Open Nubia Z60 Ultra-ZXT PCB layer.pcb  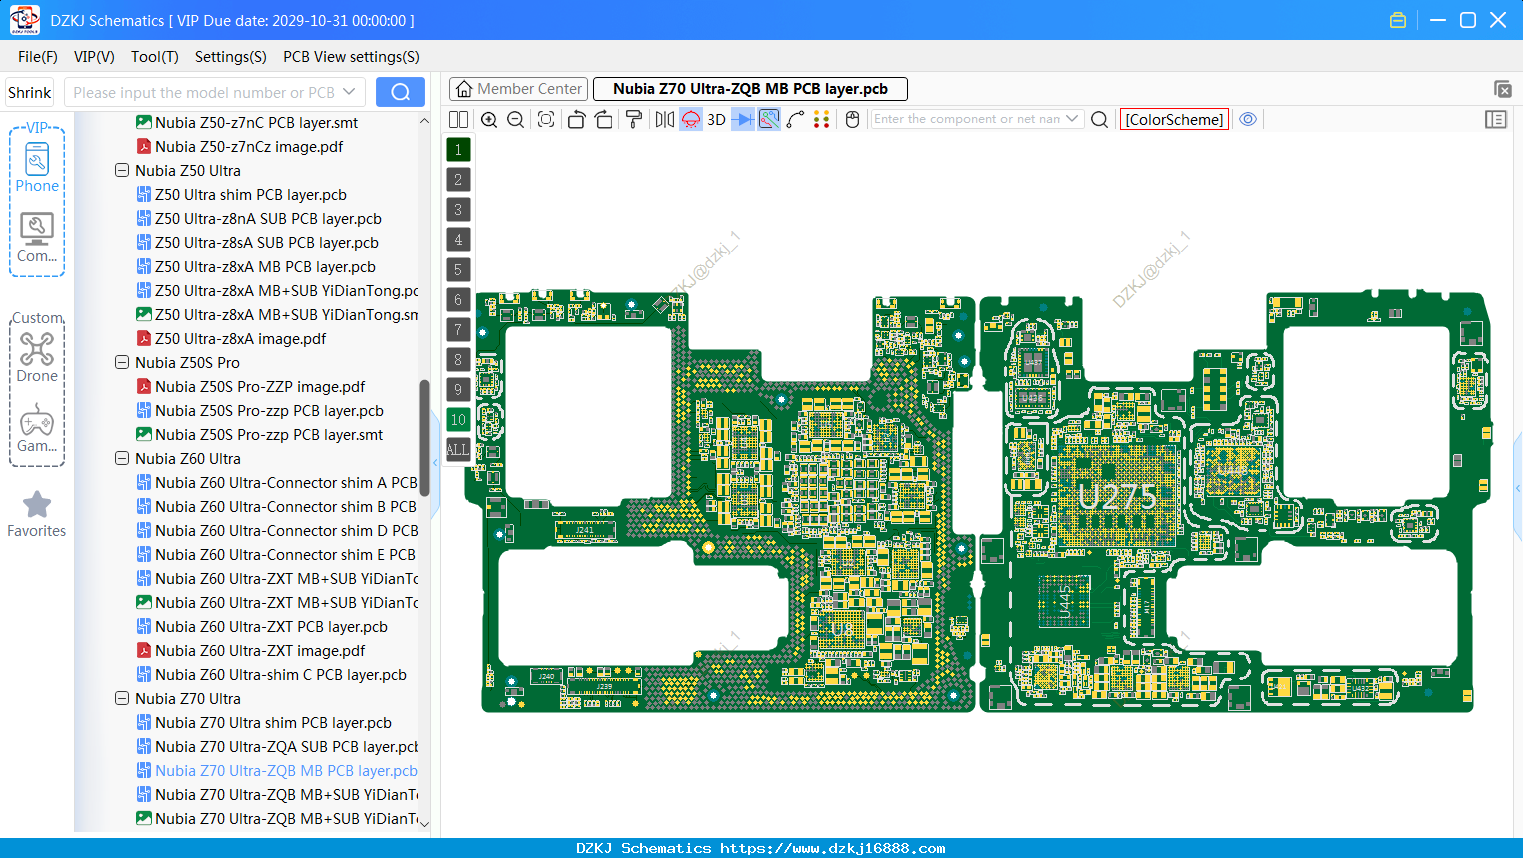coord(271,627)
